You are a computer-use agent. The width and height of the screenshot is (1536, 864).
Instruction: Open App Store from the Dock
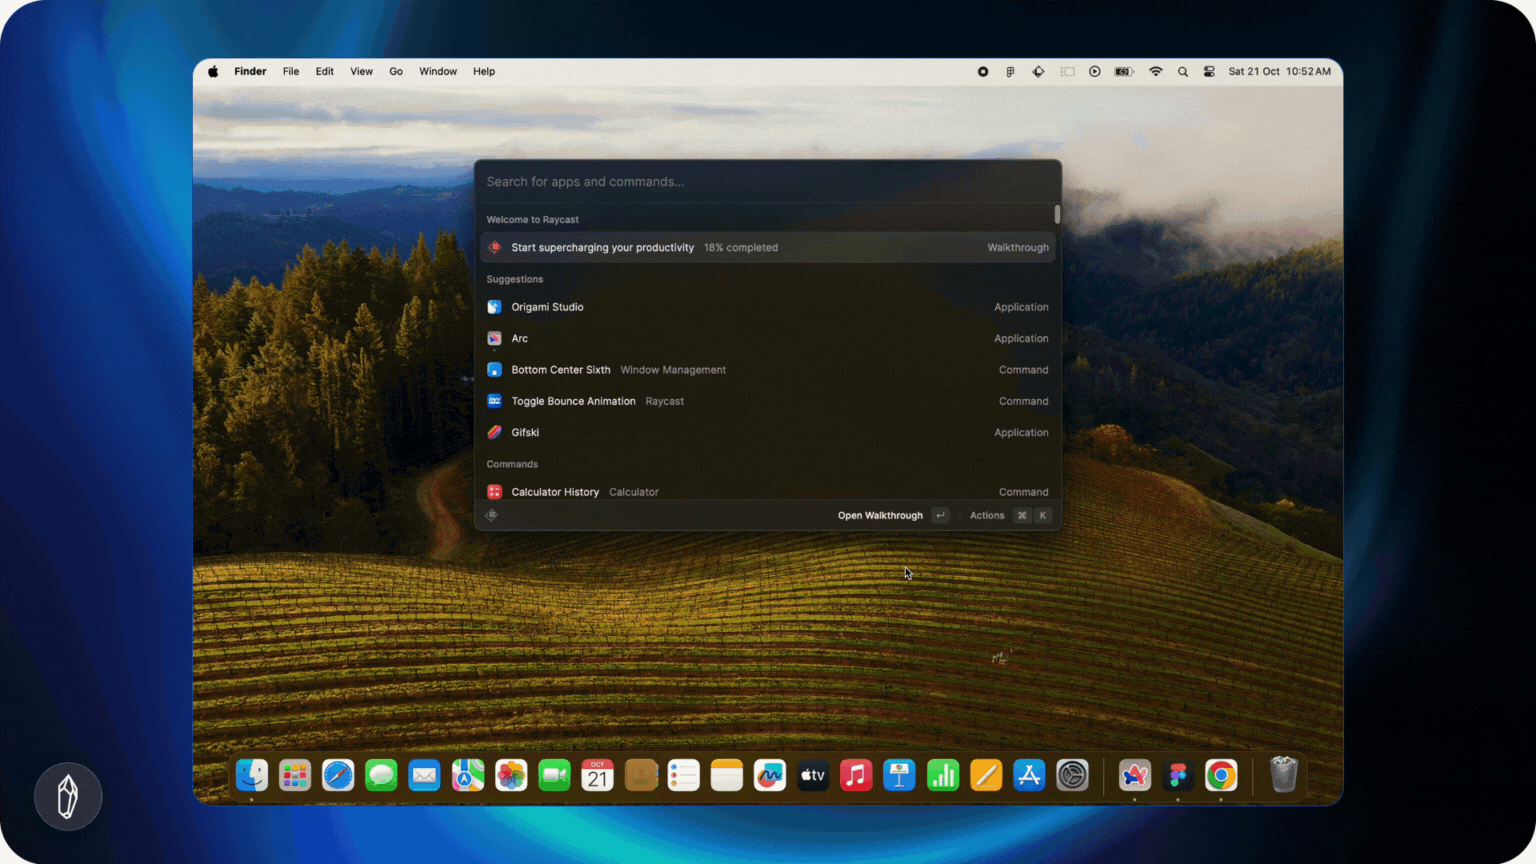[x=1029, y=775]
